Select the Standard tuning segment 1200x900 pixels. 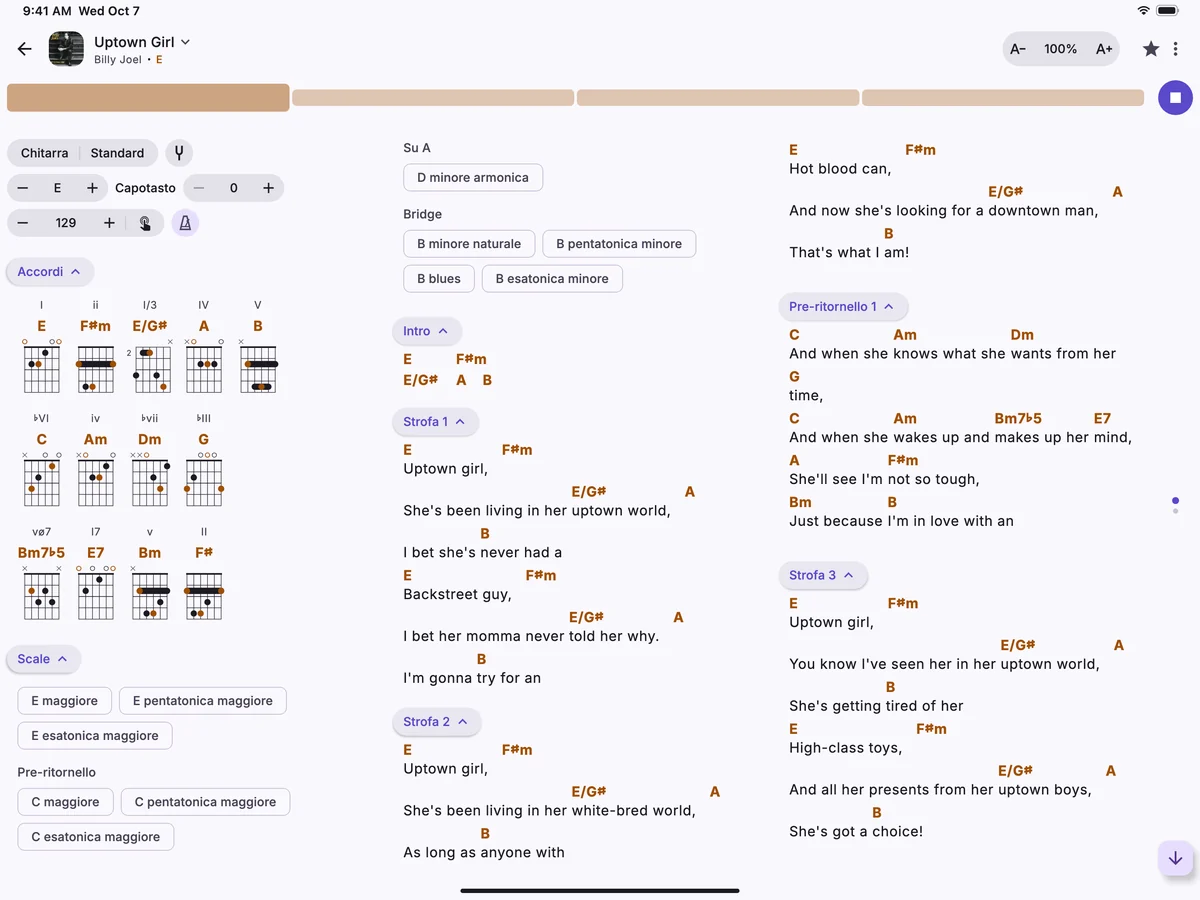click(118, 153)
